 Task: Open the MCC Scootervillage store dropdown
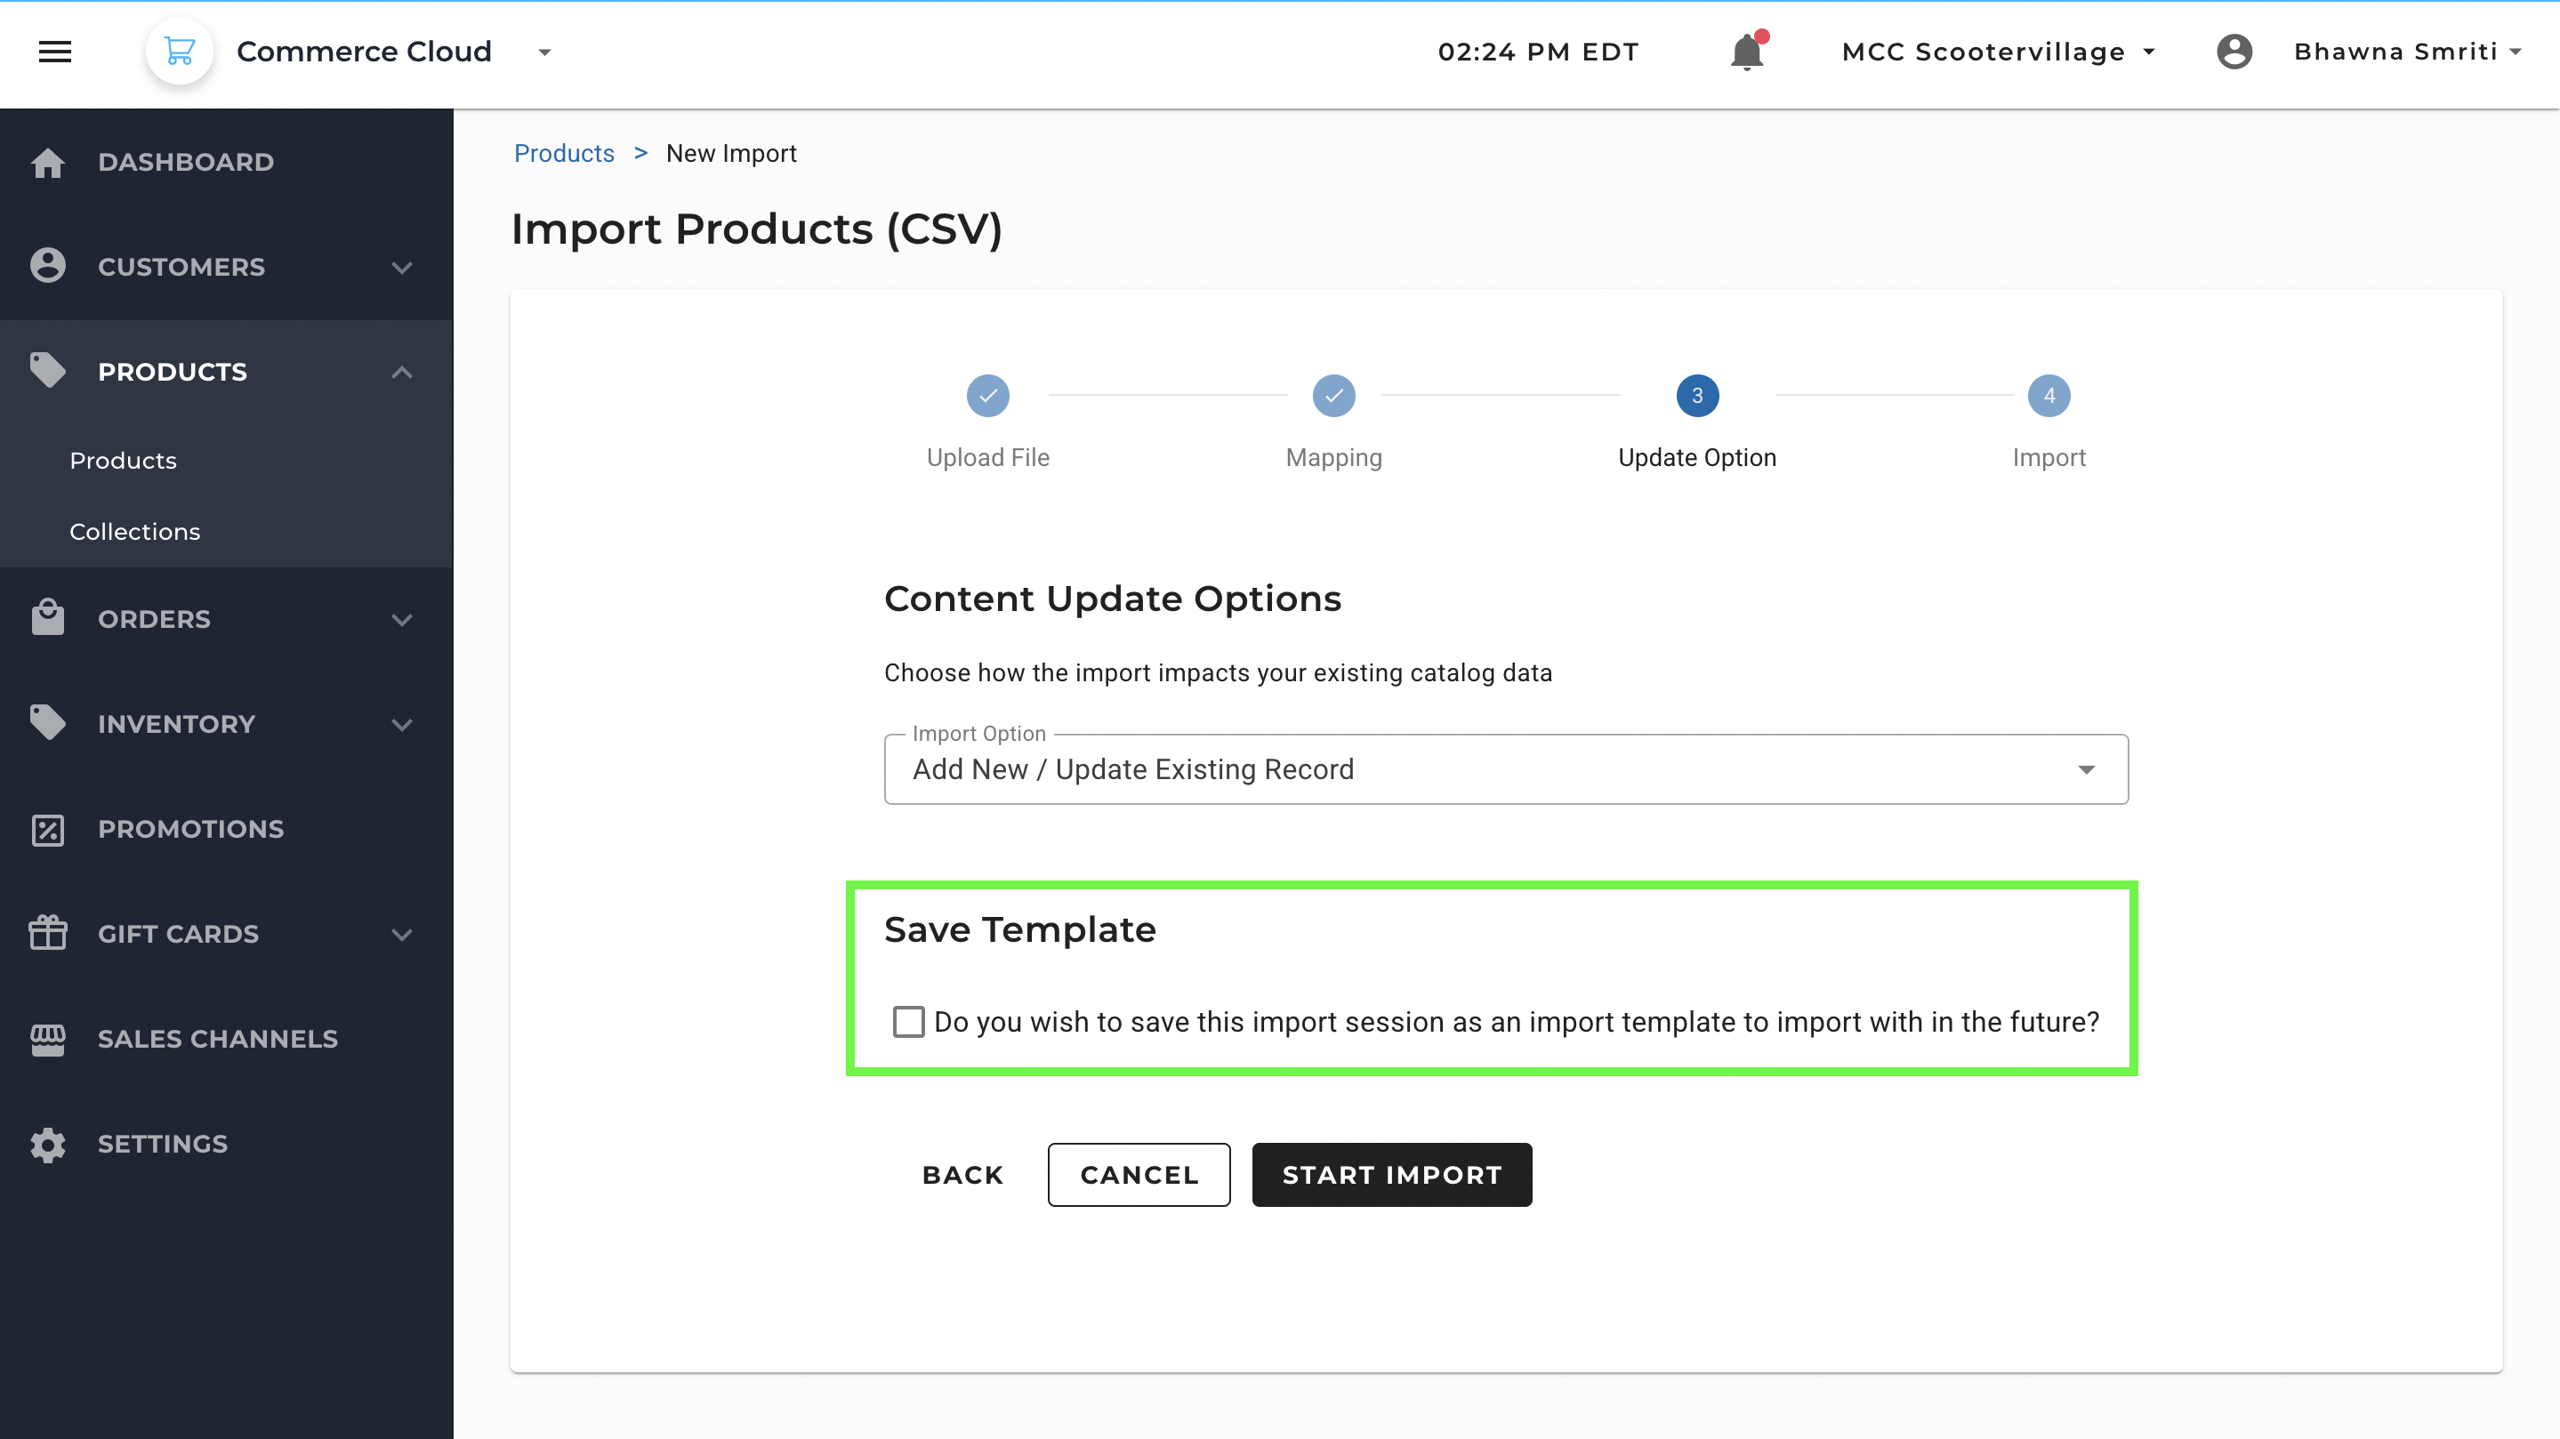click(1997, 52)
